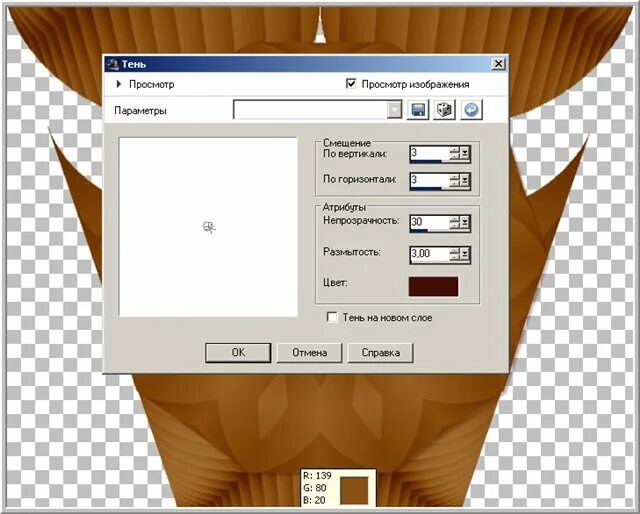Open the Параметры presets dropdown
640x514 pixels.
[x=394, y=110]
